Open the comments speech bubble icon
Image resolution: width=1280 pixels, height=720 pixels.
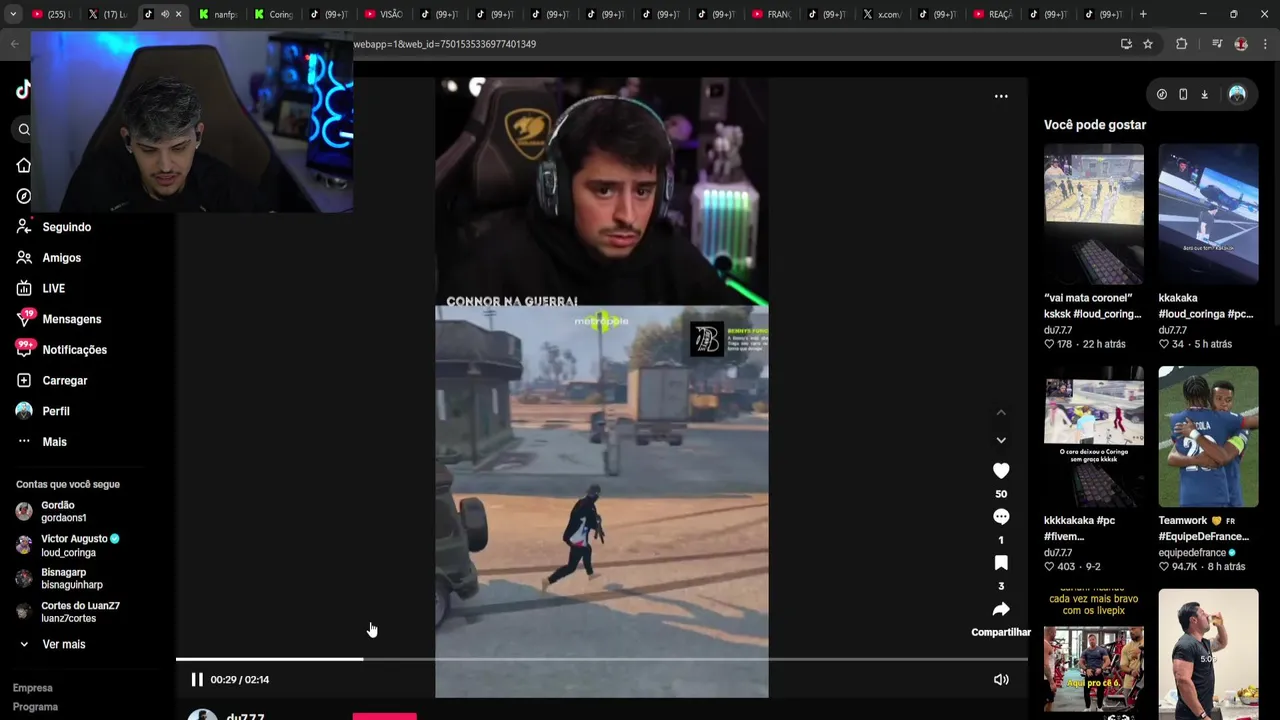tap(1001, 517)
